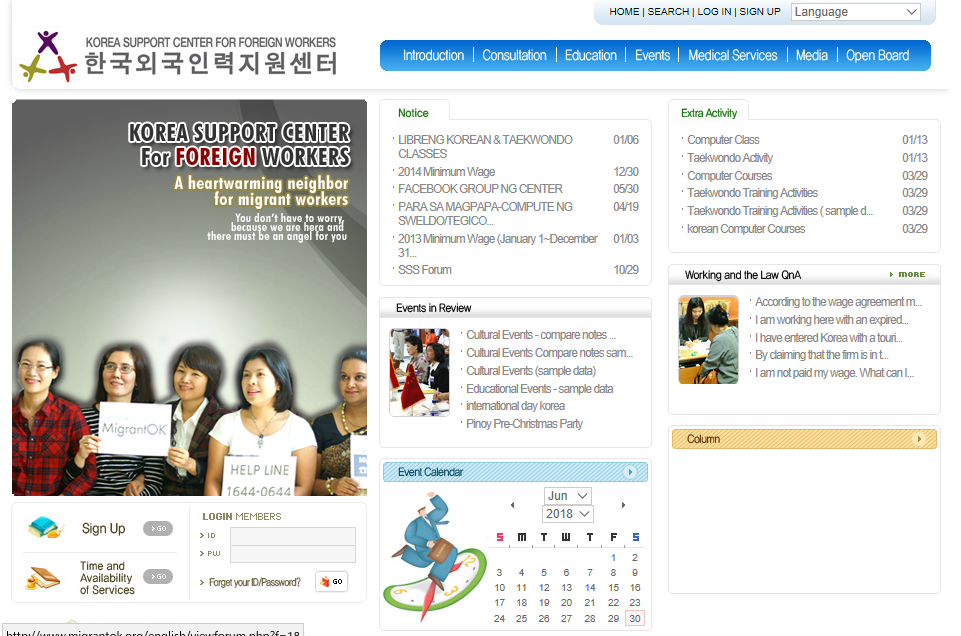Click the login GO button

point(331,581)
